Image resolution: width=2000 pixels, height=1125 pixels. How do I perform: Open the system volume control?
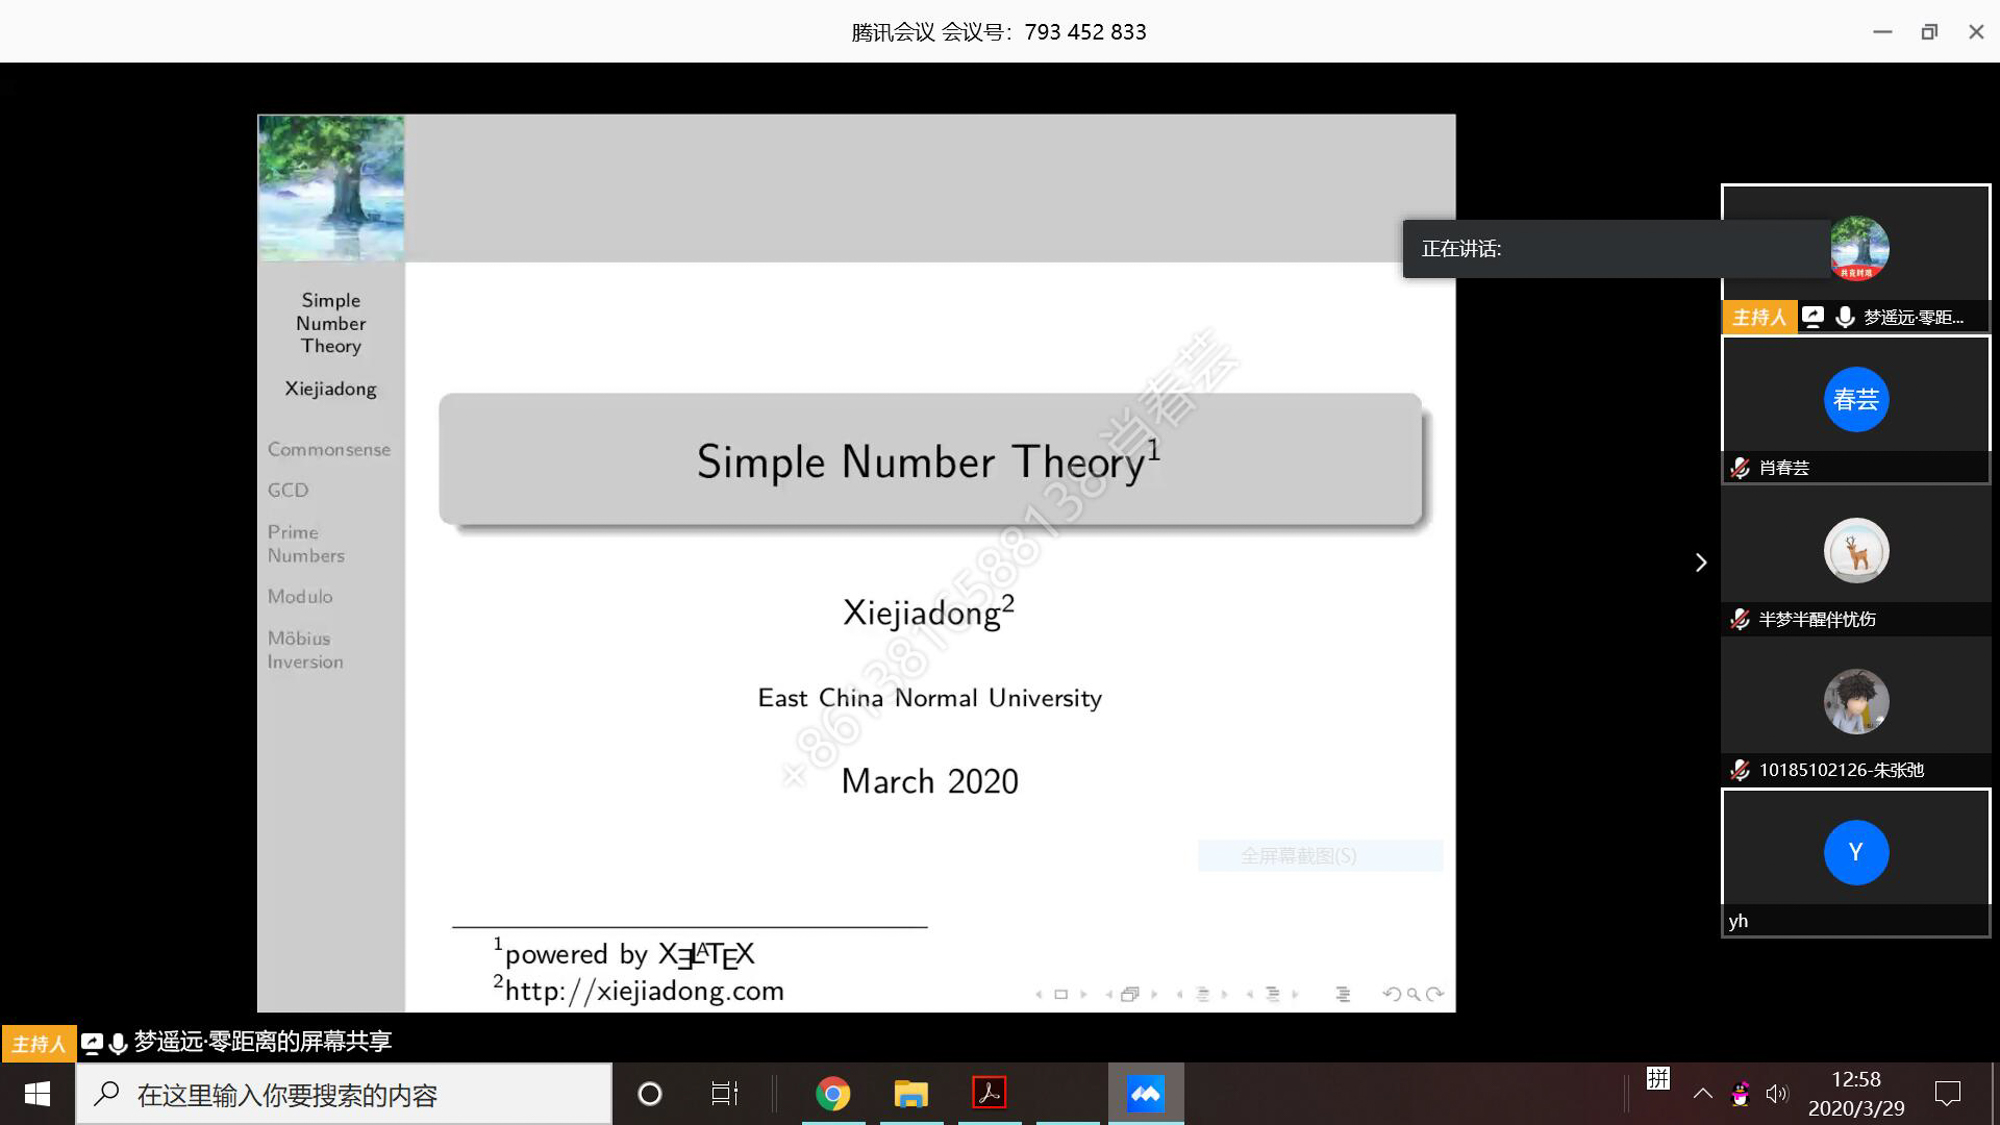click(1776, 1093)
